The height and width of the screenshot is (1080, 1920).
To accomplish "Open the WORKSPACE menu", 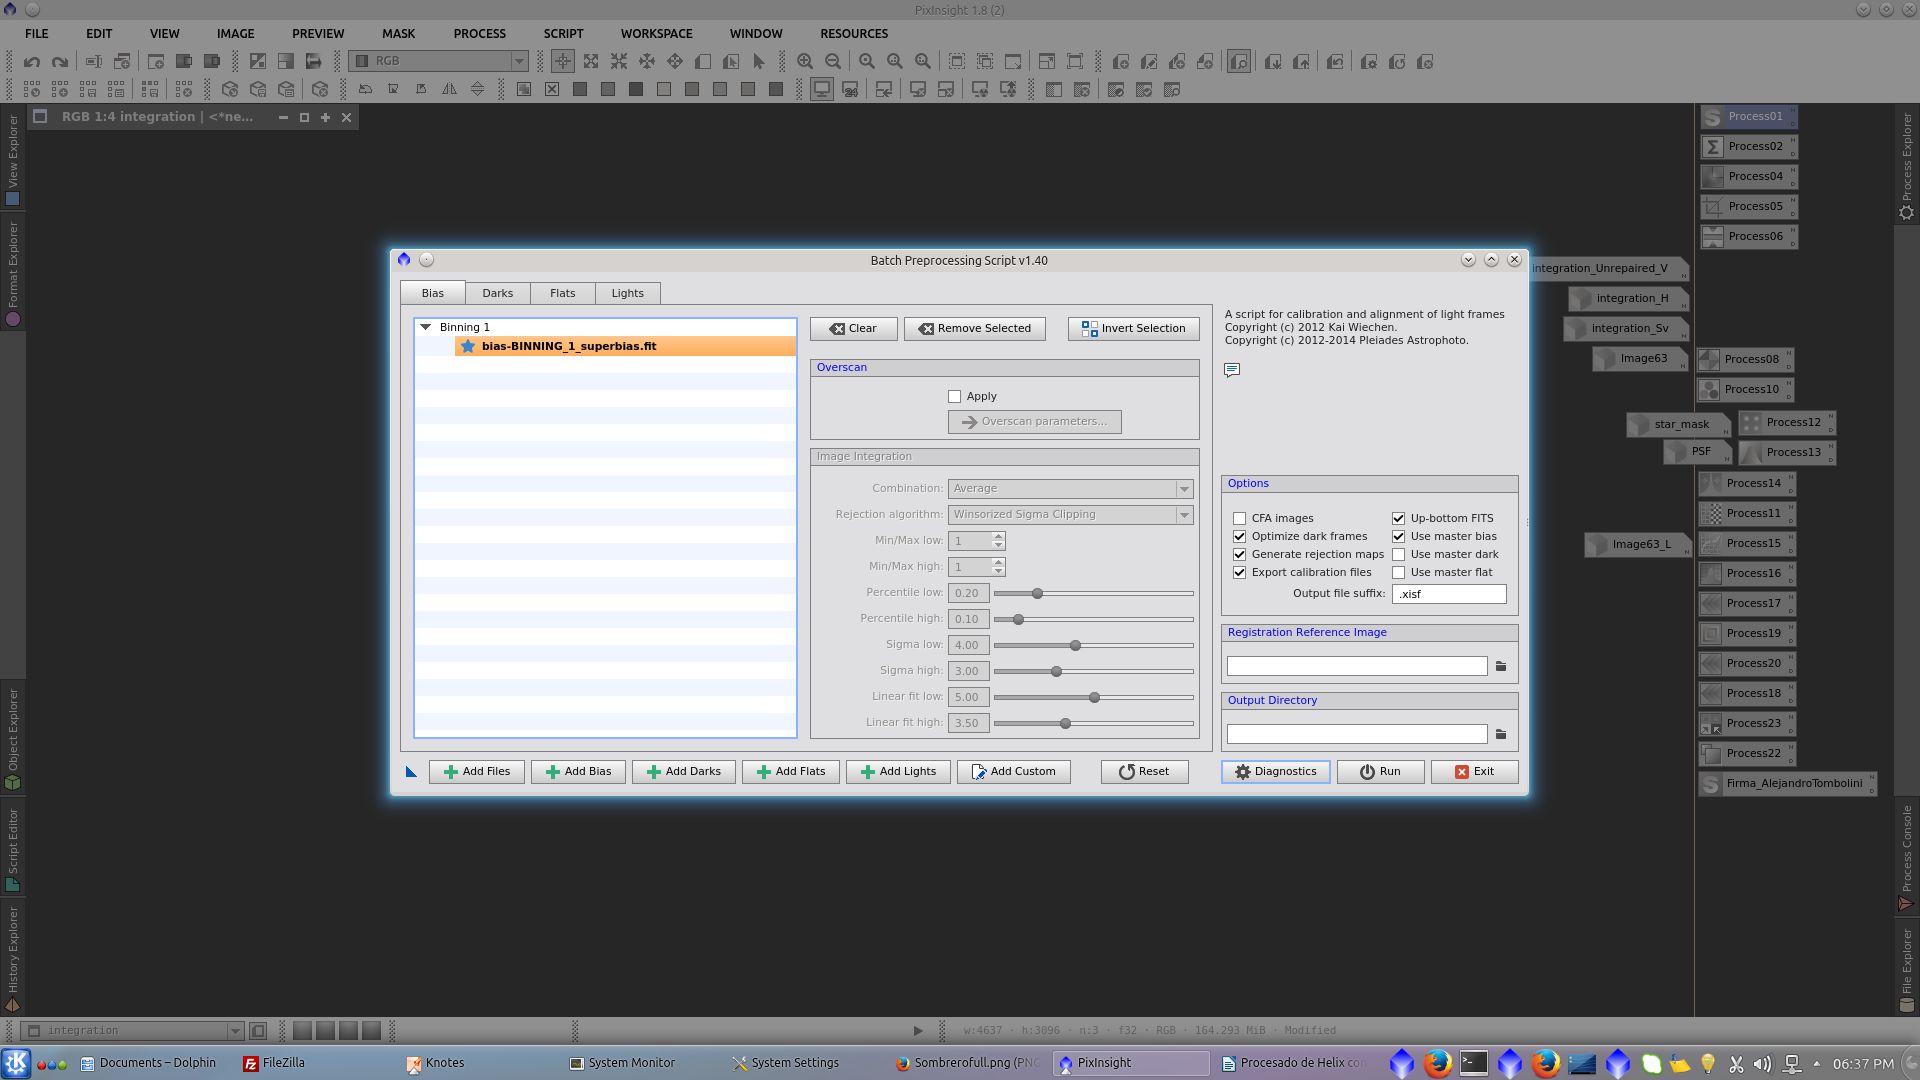I will tap(656, 33).
